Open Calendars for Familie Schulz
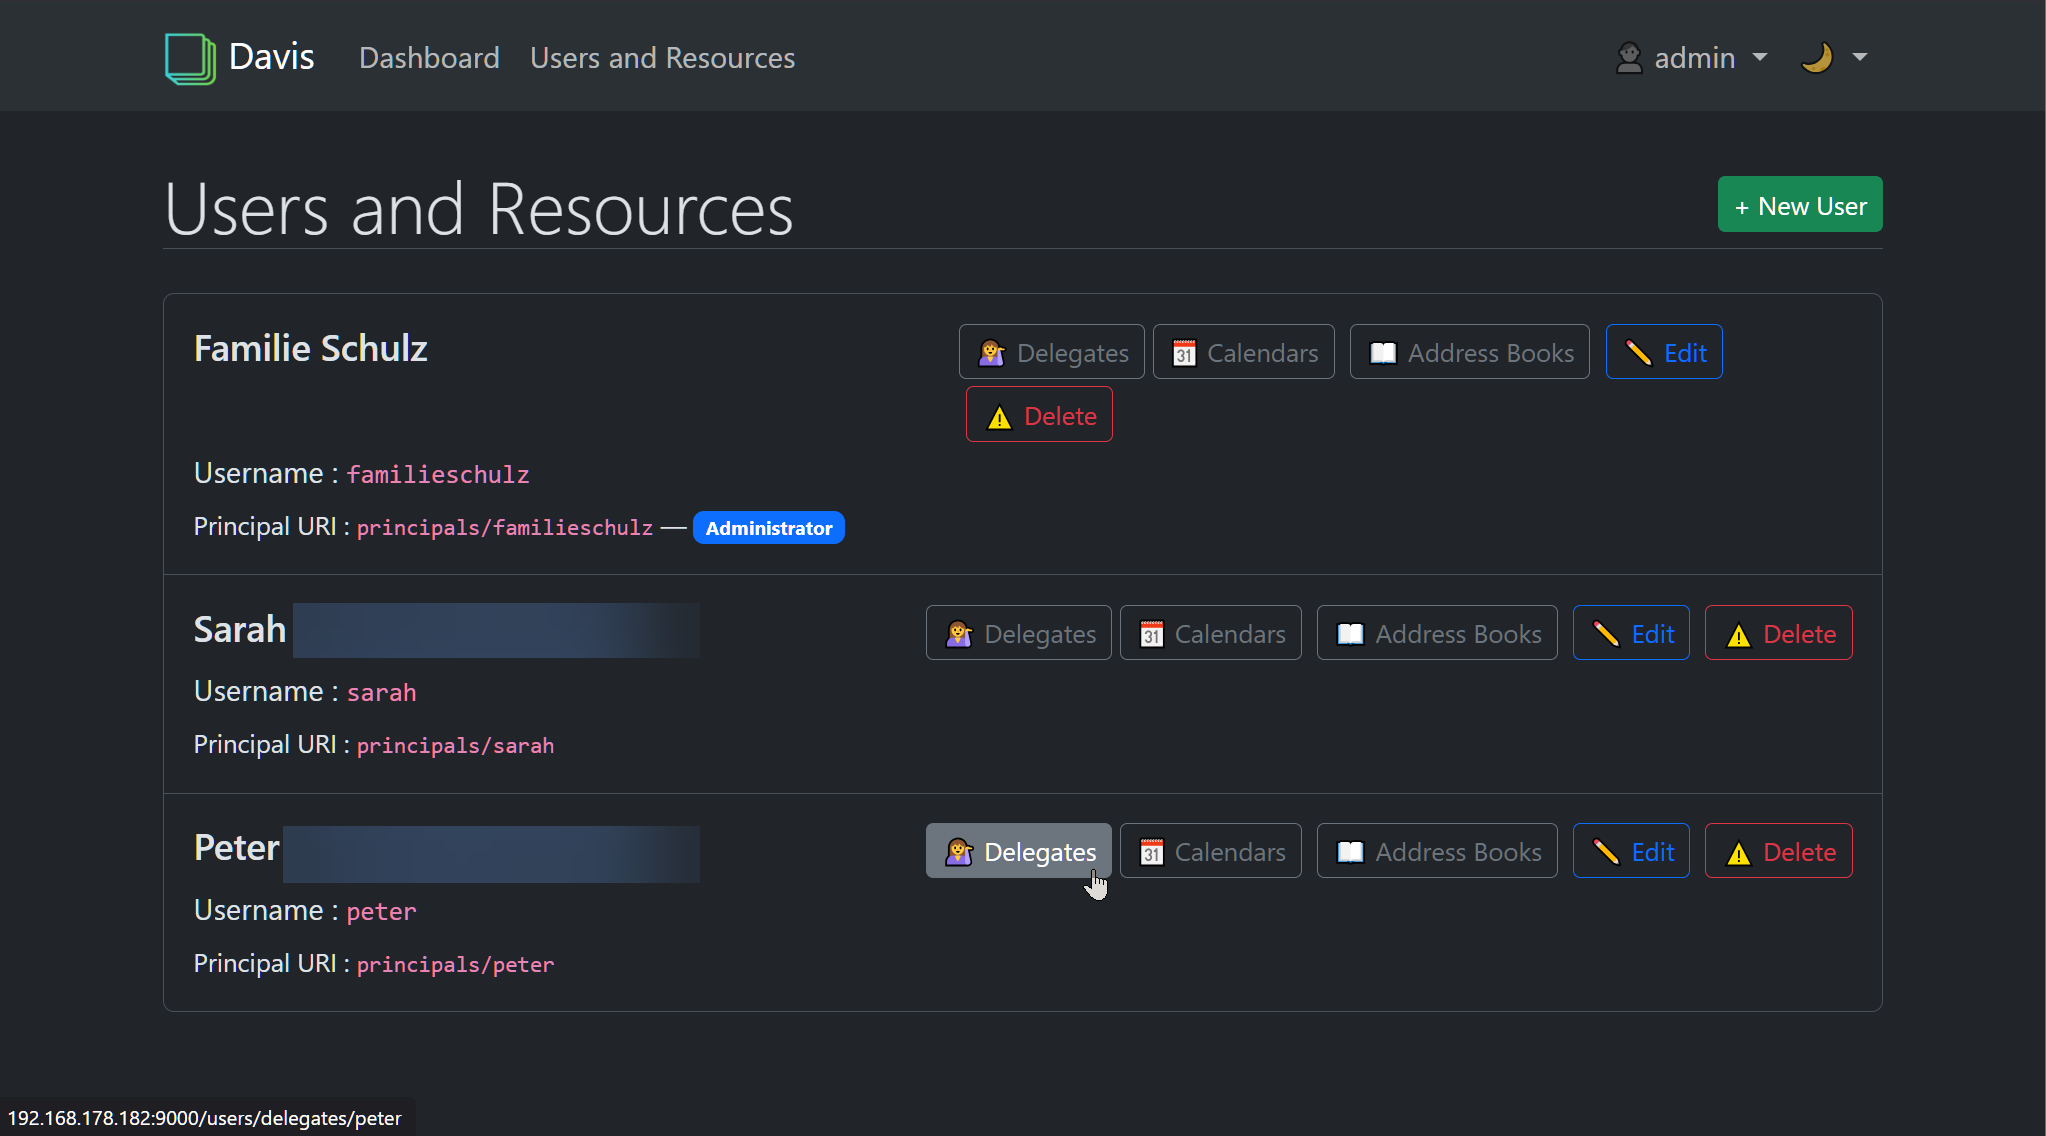This screenshot has width=2046, height=1136. tap(1243, 352)
